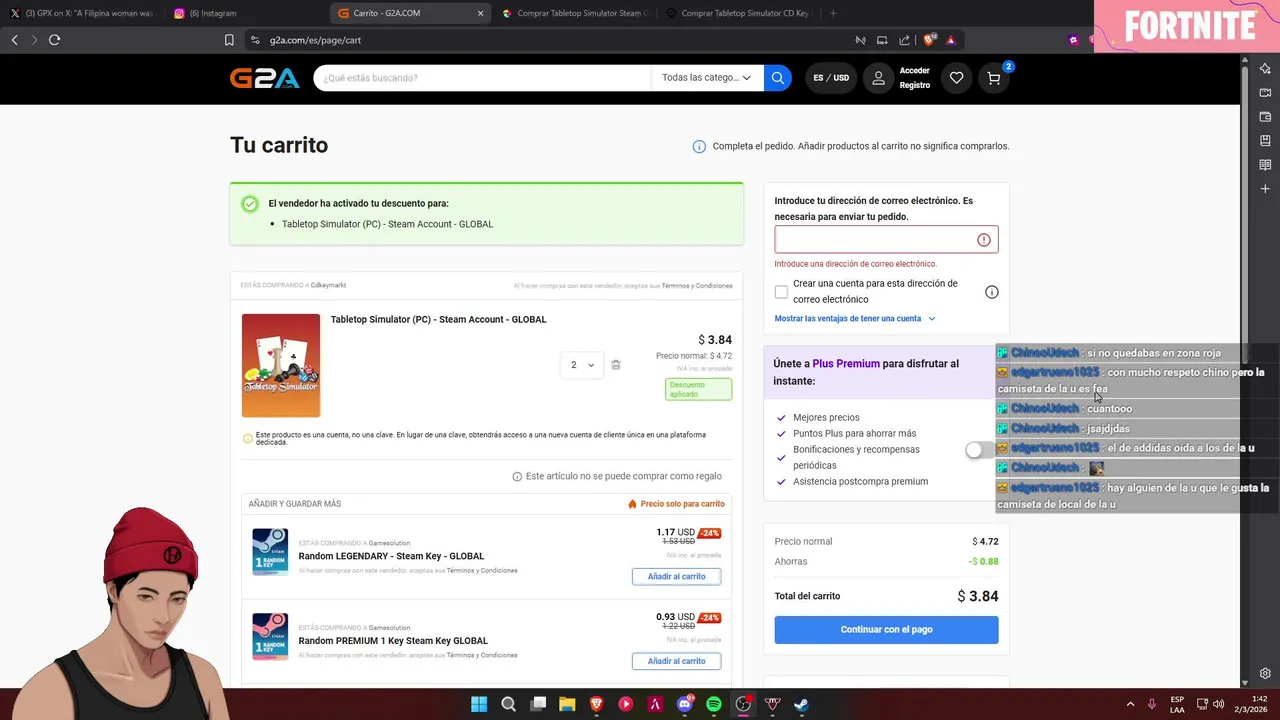The height and width of the screenshot is (720, 1280).
Task: Open Steam from the taskbar
Action: tap(801, 704)
